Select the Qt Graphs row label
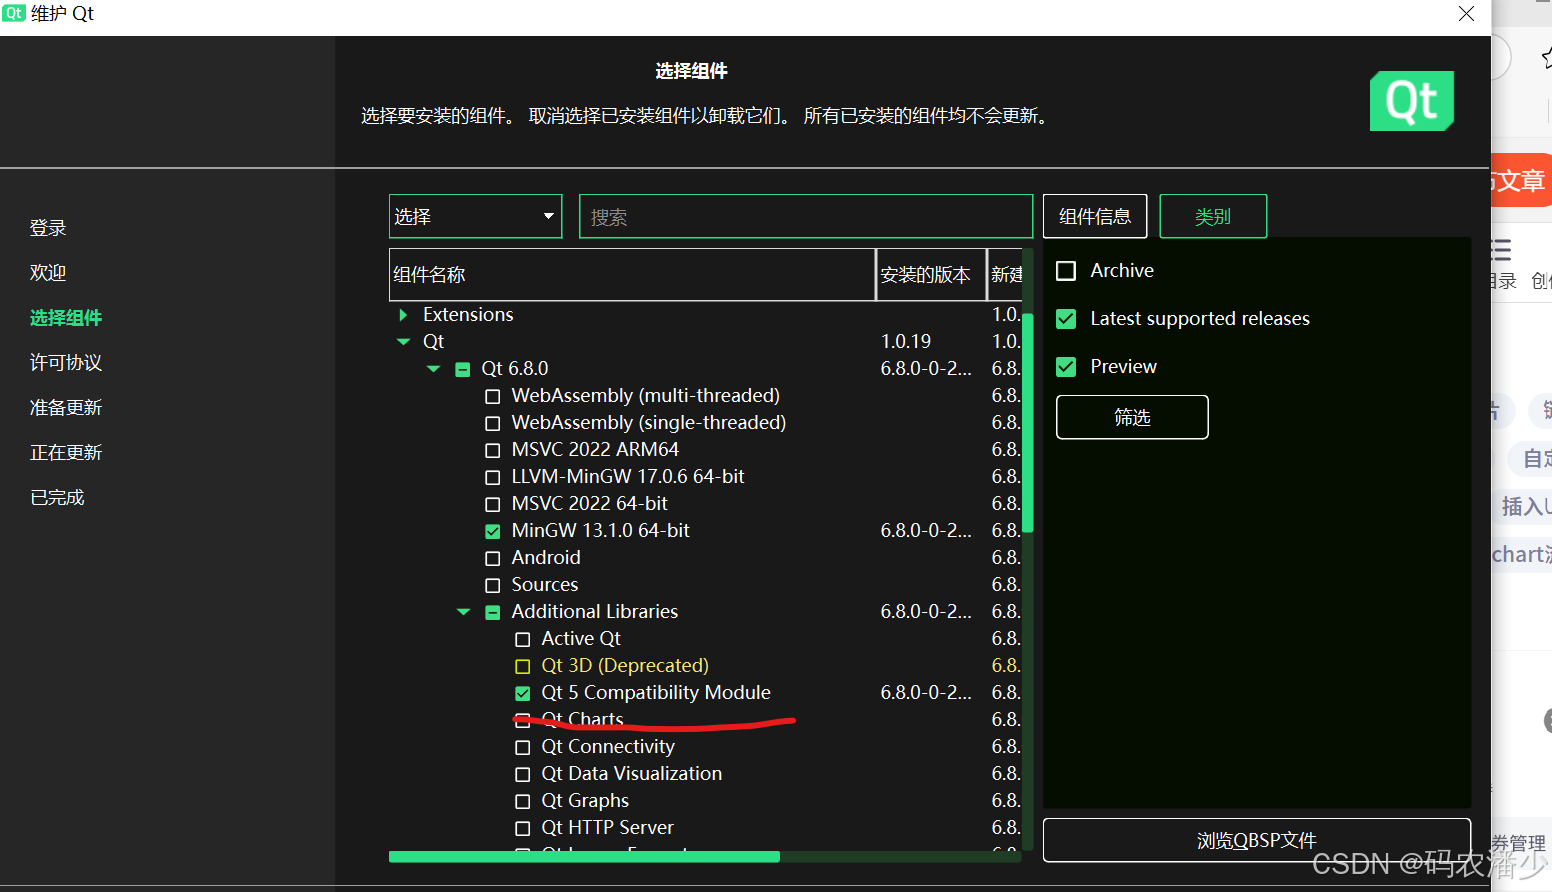 [585, 801]
